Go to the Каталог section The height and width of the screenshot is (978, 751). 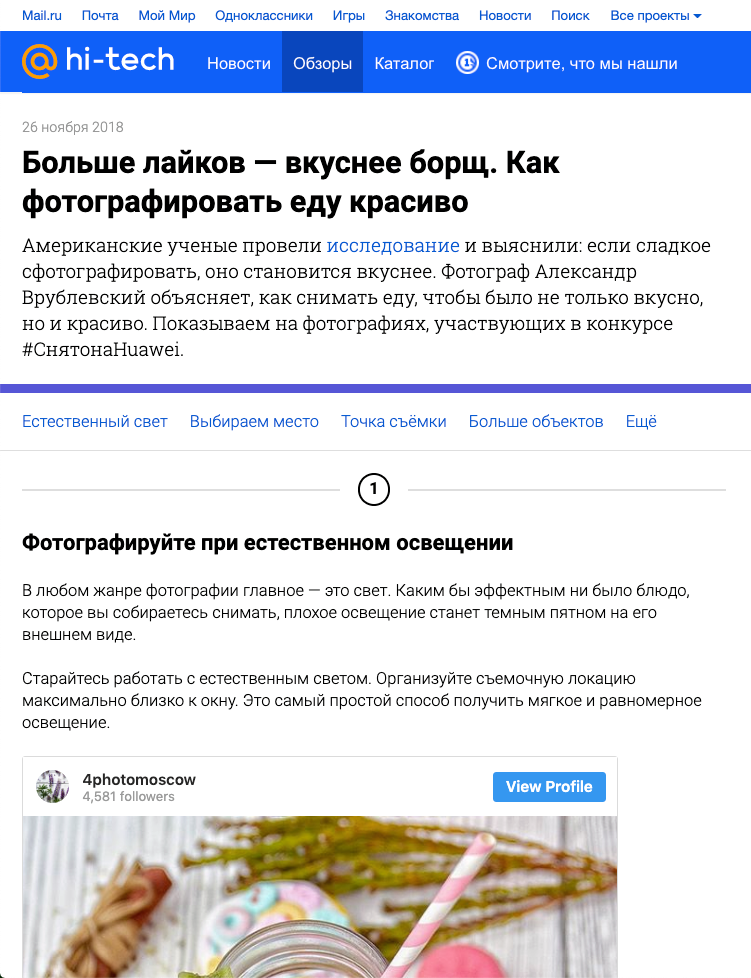point(404,64)
